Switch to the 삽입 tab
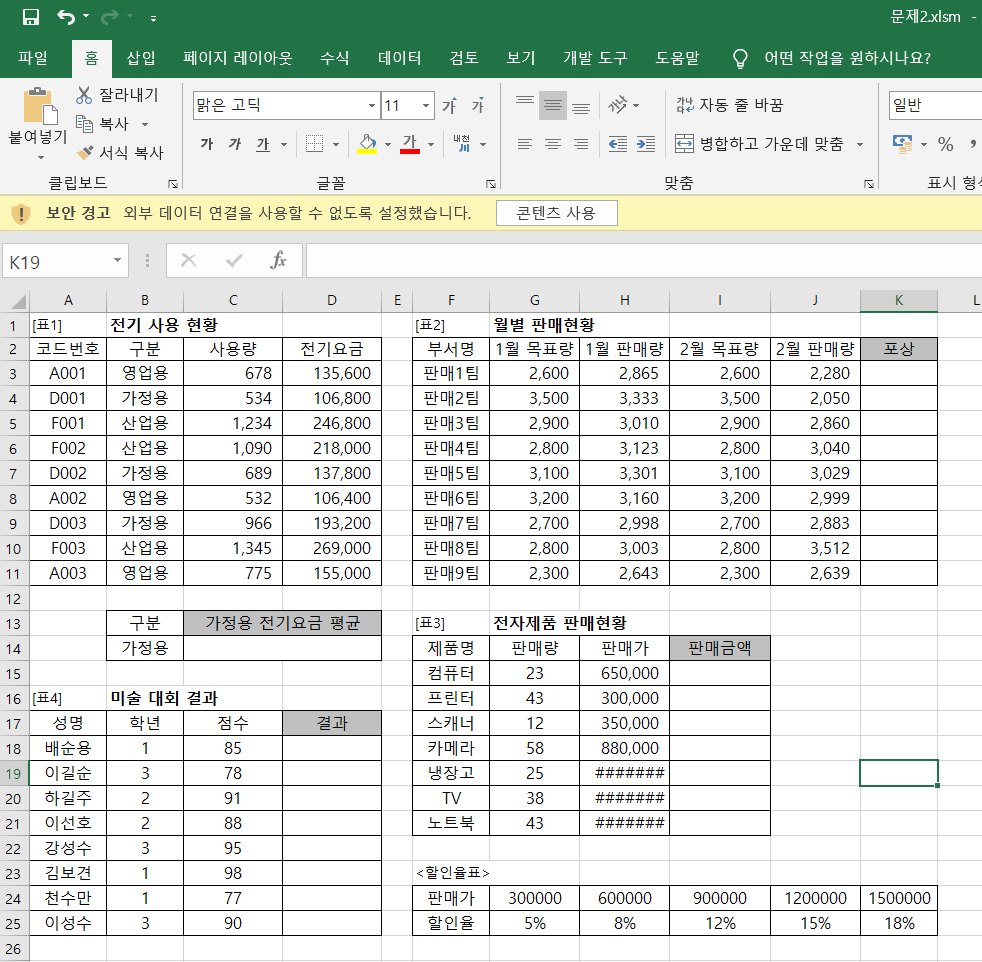Screen dimensions: 982x962 [x=141, y=58]
